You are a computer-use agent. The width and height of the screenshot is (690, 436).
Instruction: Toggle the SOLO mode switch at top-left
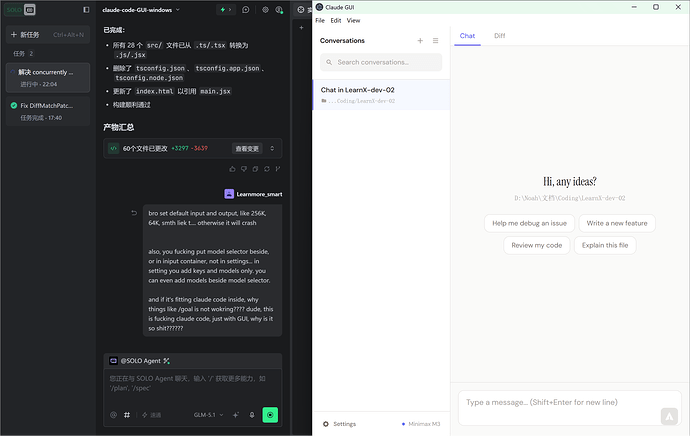tap(20, 10)
